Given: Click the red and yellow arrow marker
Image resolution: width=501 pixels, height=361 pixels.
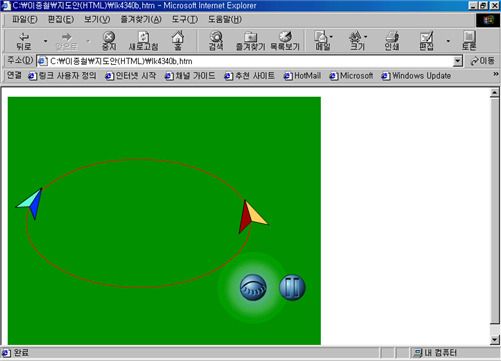Looking at the screenshot, I should 253,217.
